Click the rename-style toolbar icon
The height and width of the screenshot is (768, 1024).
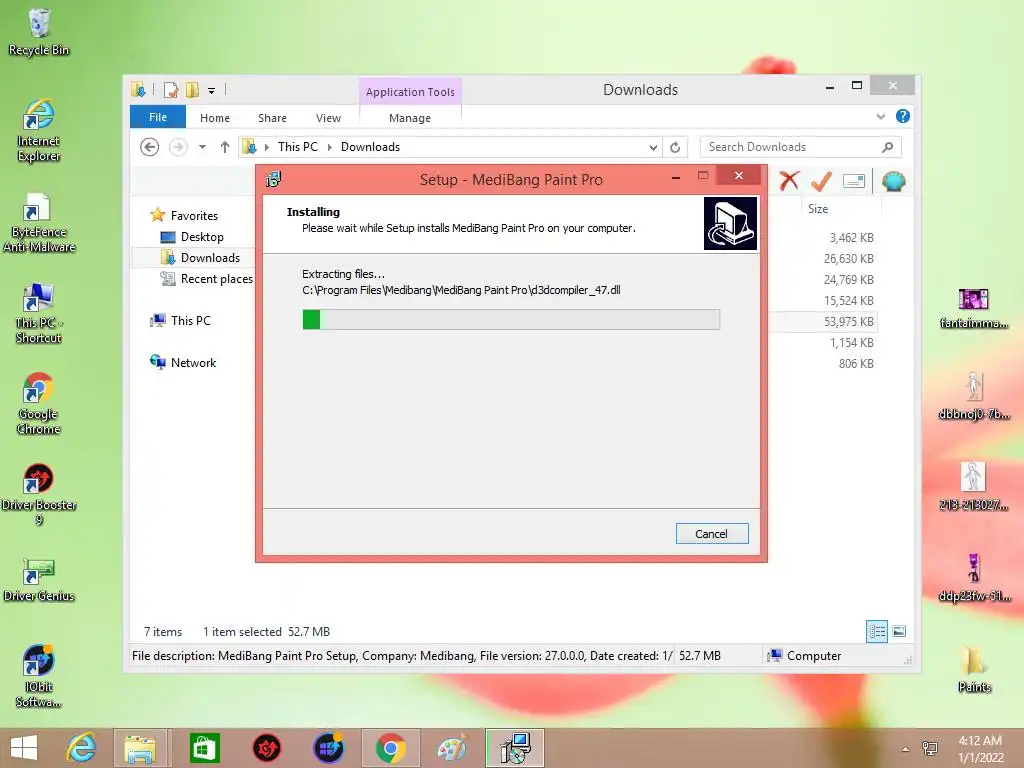tap(854, 181)
